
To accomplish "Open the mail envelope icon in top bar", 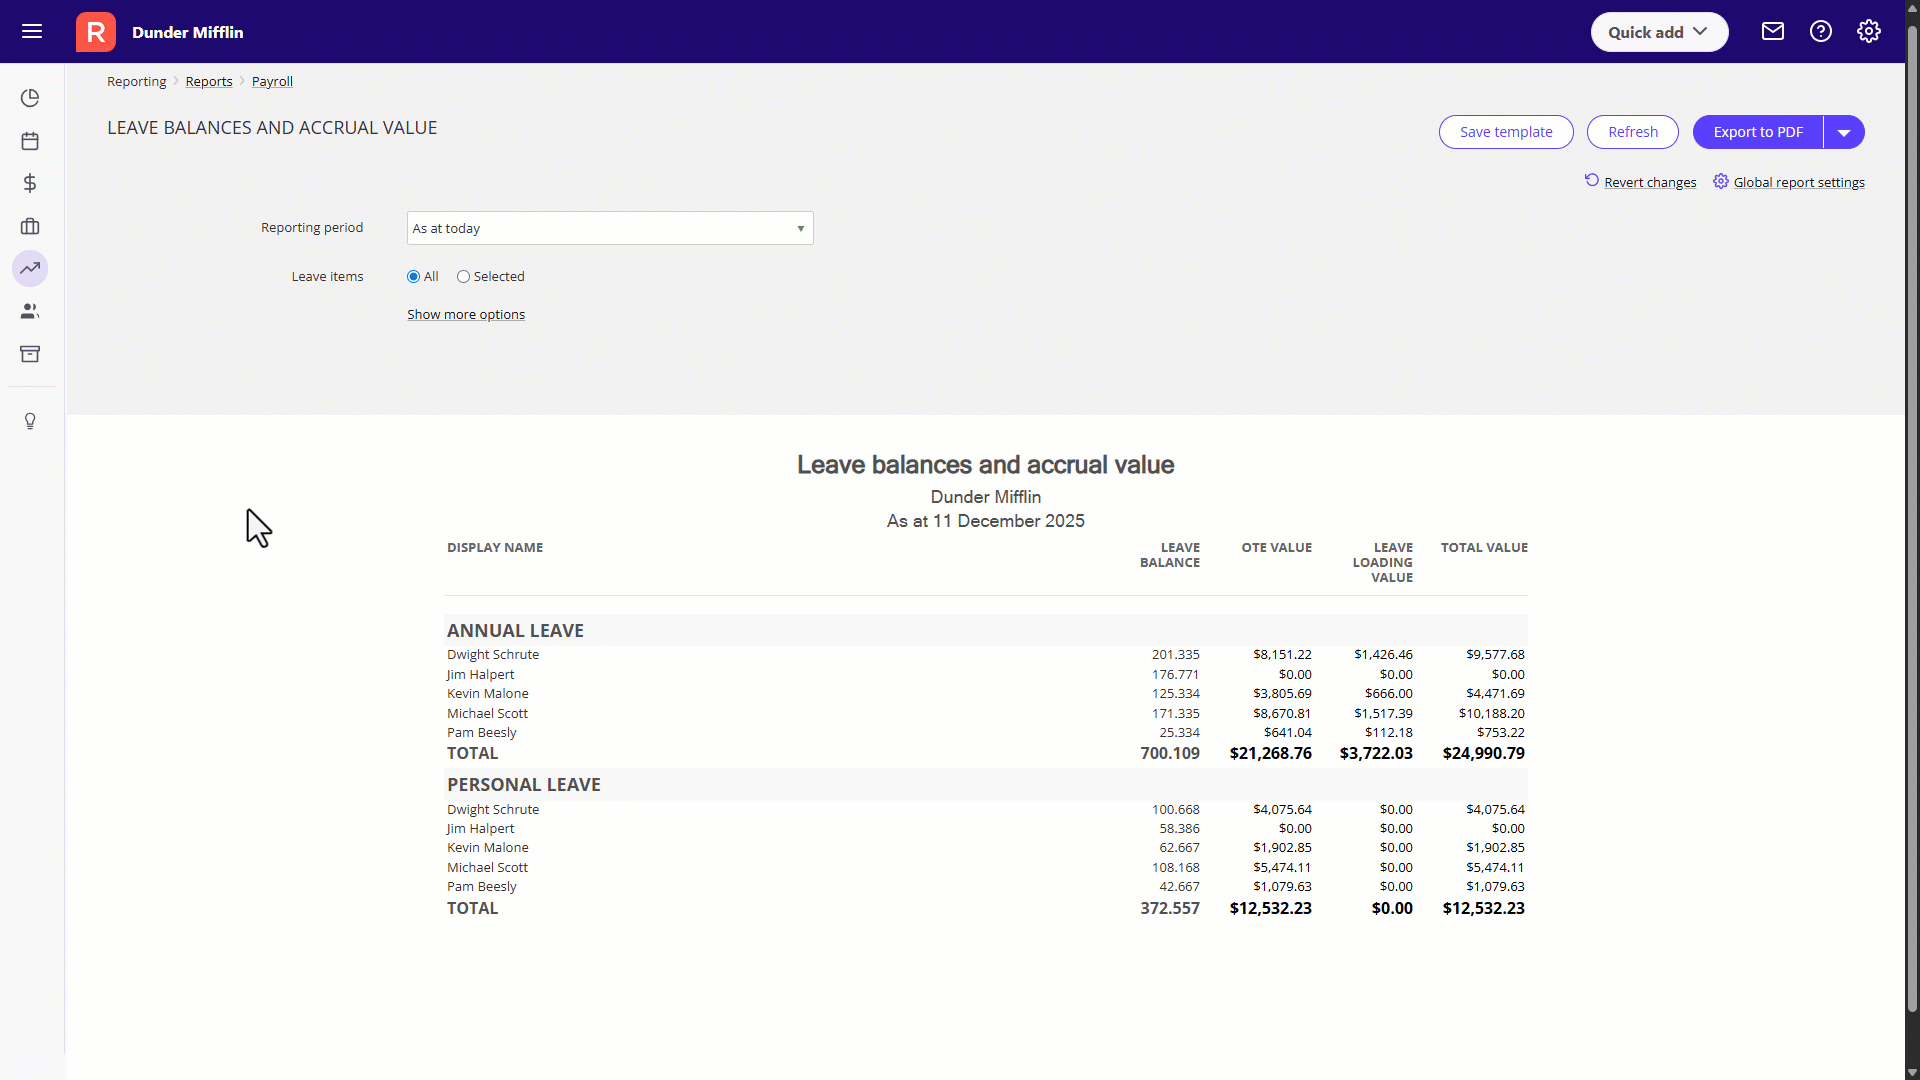I will [x=1772, y=31].
